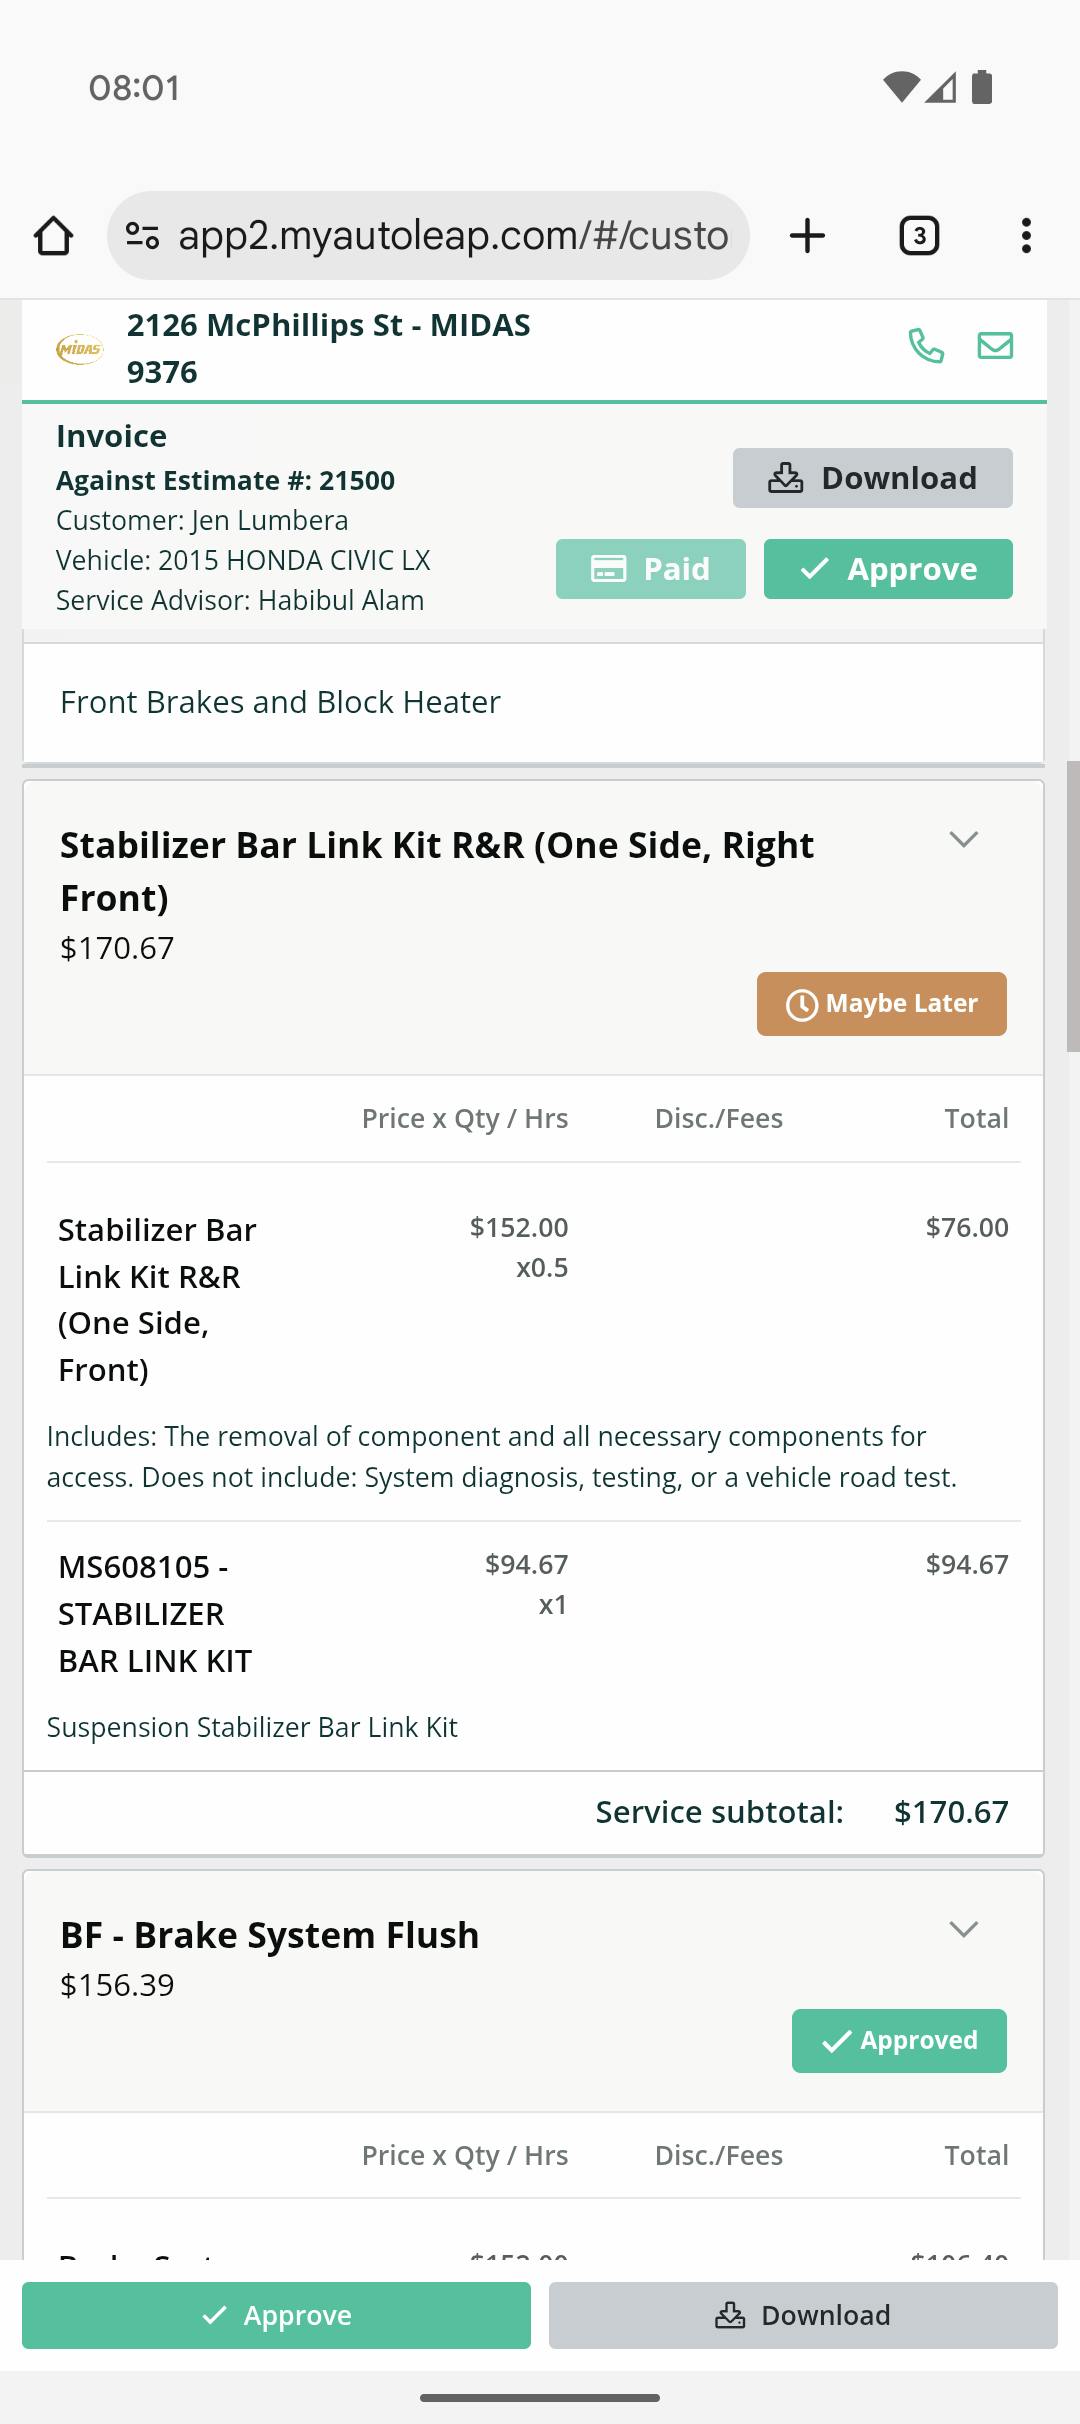The height and width of the screenshot is (2424, 1080).
Task: Collapse the Stabilizer Bar Link Kit section
Action: [963, 840]
